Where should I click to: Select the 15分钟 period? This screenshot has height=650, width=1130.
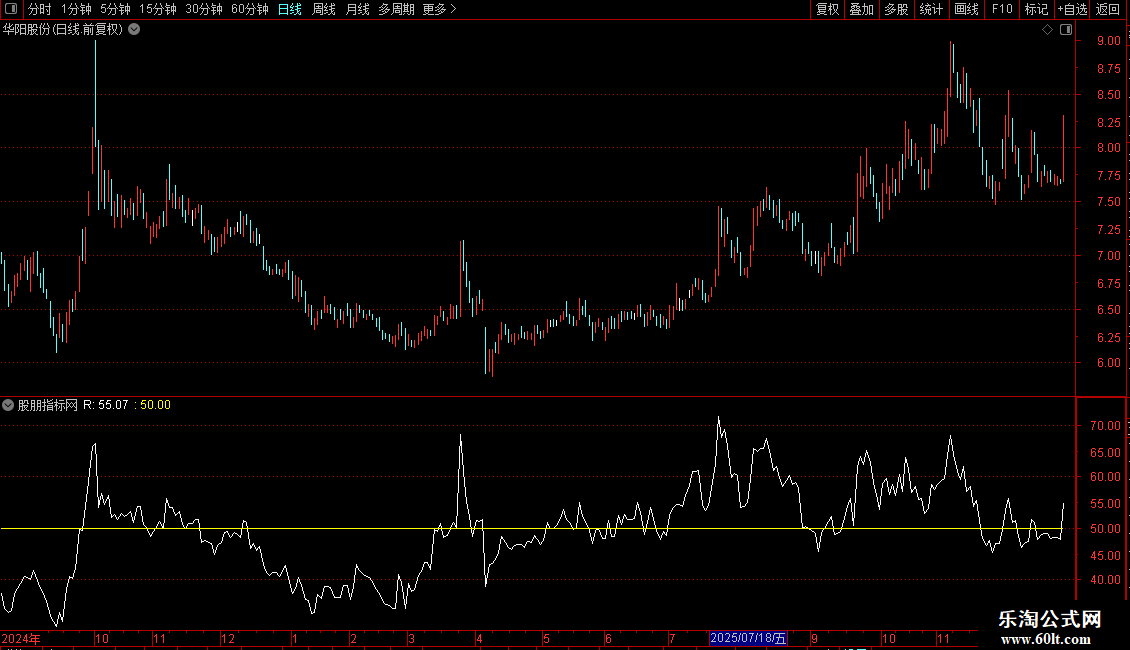click(x=158, y=9)
